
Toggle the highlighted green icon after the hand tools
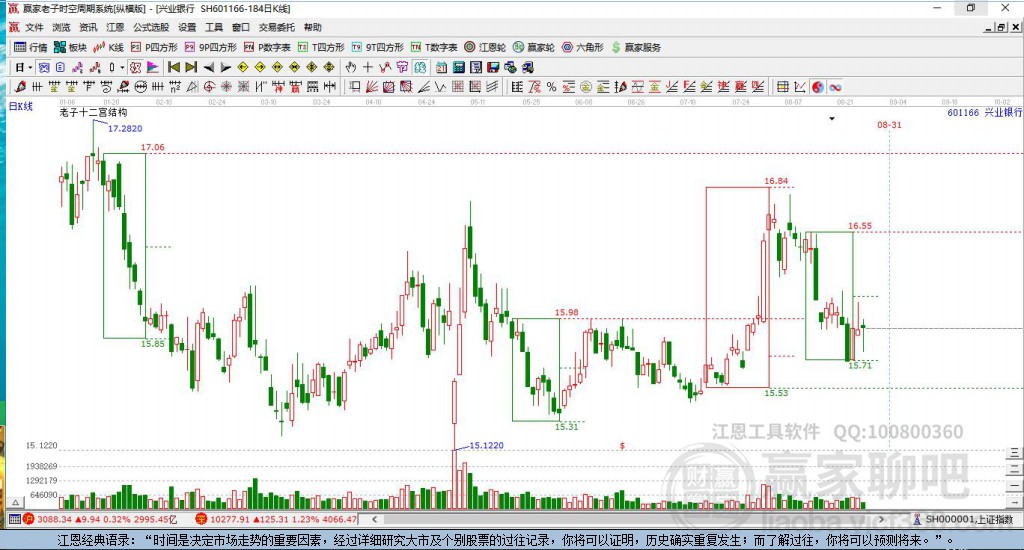point(420,67)
